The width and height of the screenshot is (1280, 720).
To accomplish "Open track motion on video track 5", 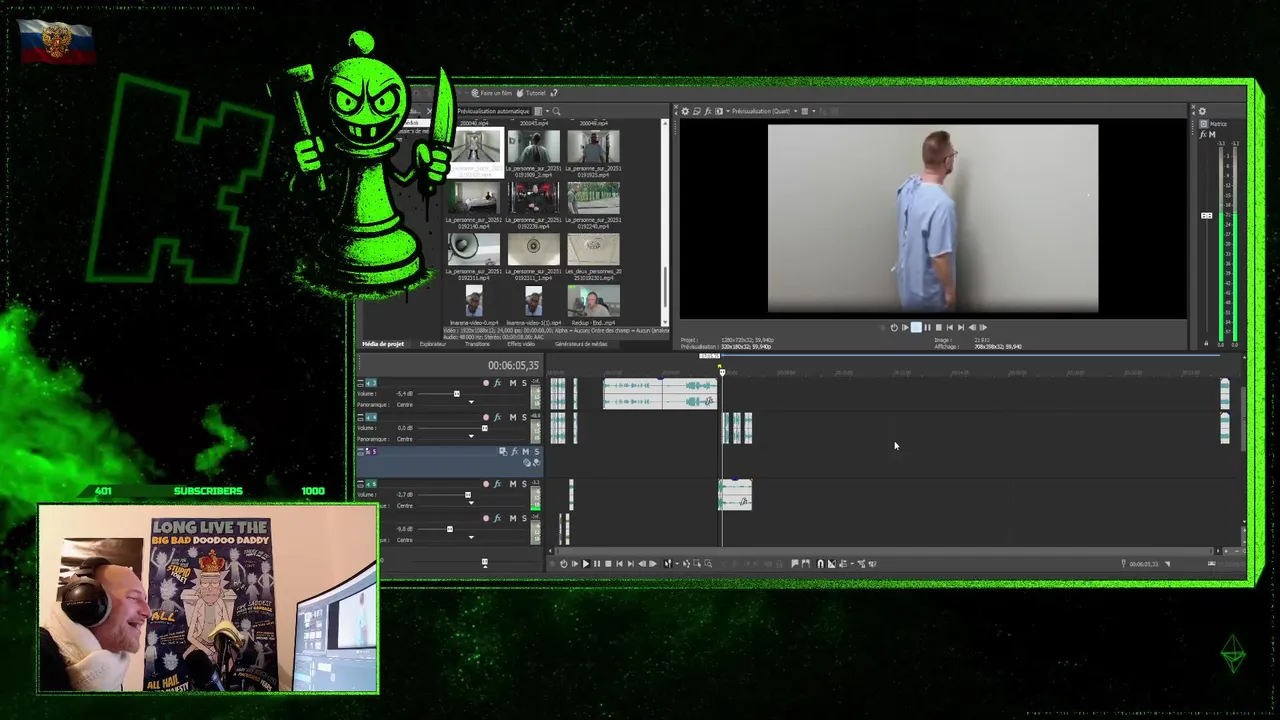I will (503, 452).
